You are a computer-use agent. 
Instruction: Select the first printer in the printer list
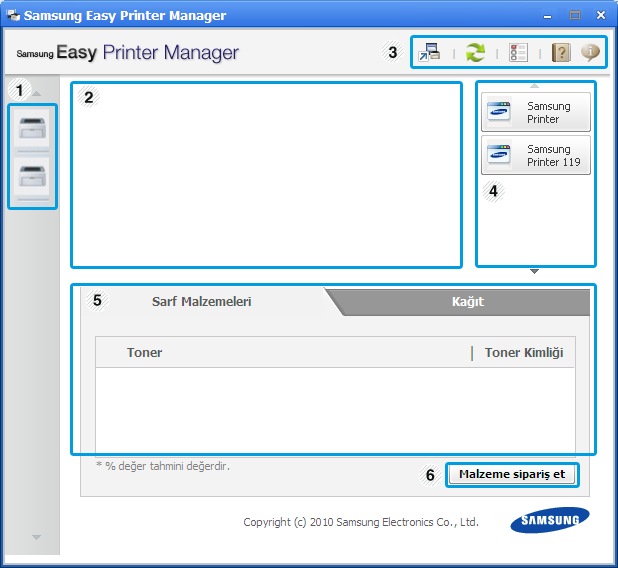pos(32,129)
